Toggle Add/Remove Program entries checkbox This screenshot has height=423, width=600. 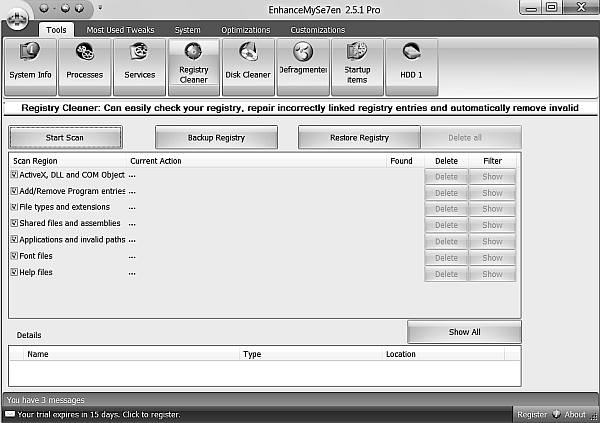pyautogui.click(x=14, y=191)
